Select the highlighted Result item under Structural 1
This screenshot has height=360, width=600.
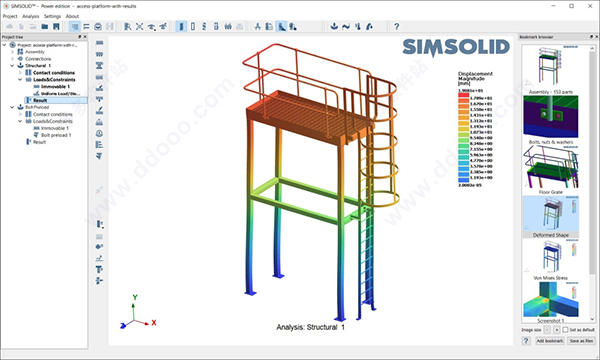pos(56,100)
